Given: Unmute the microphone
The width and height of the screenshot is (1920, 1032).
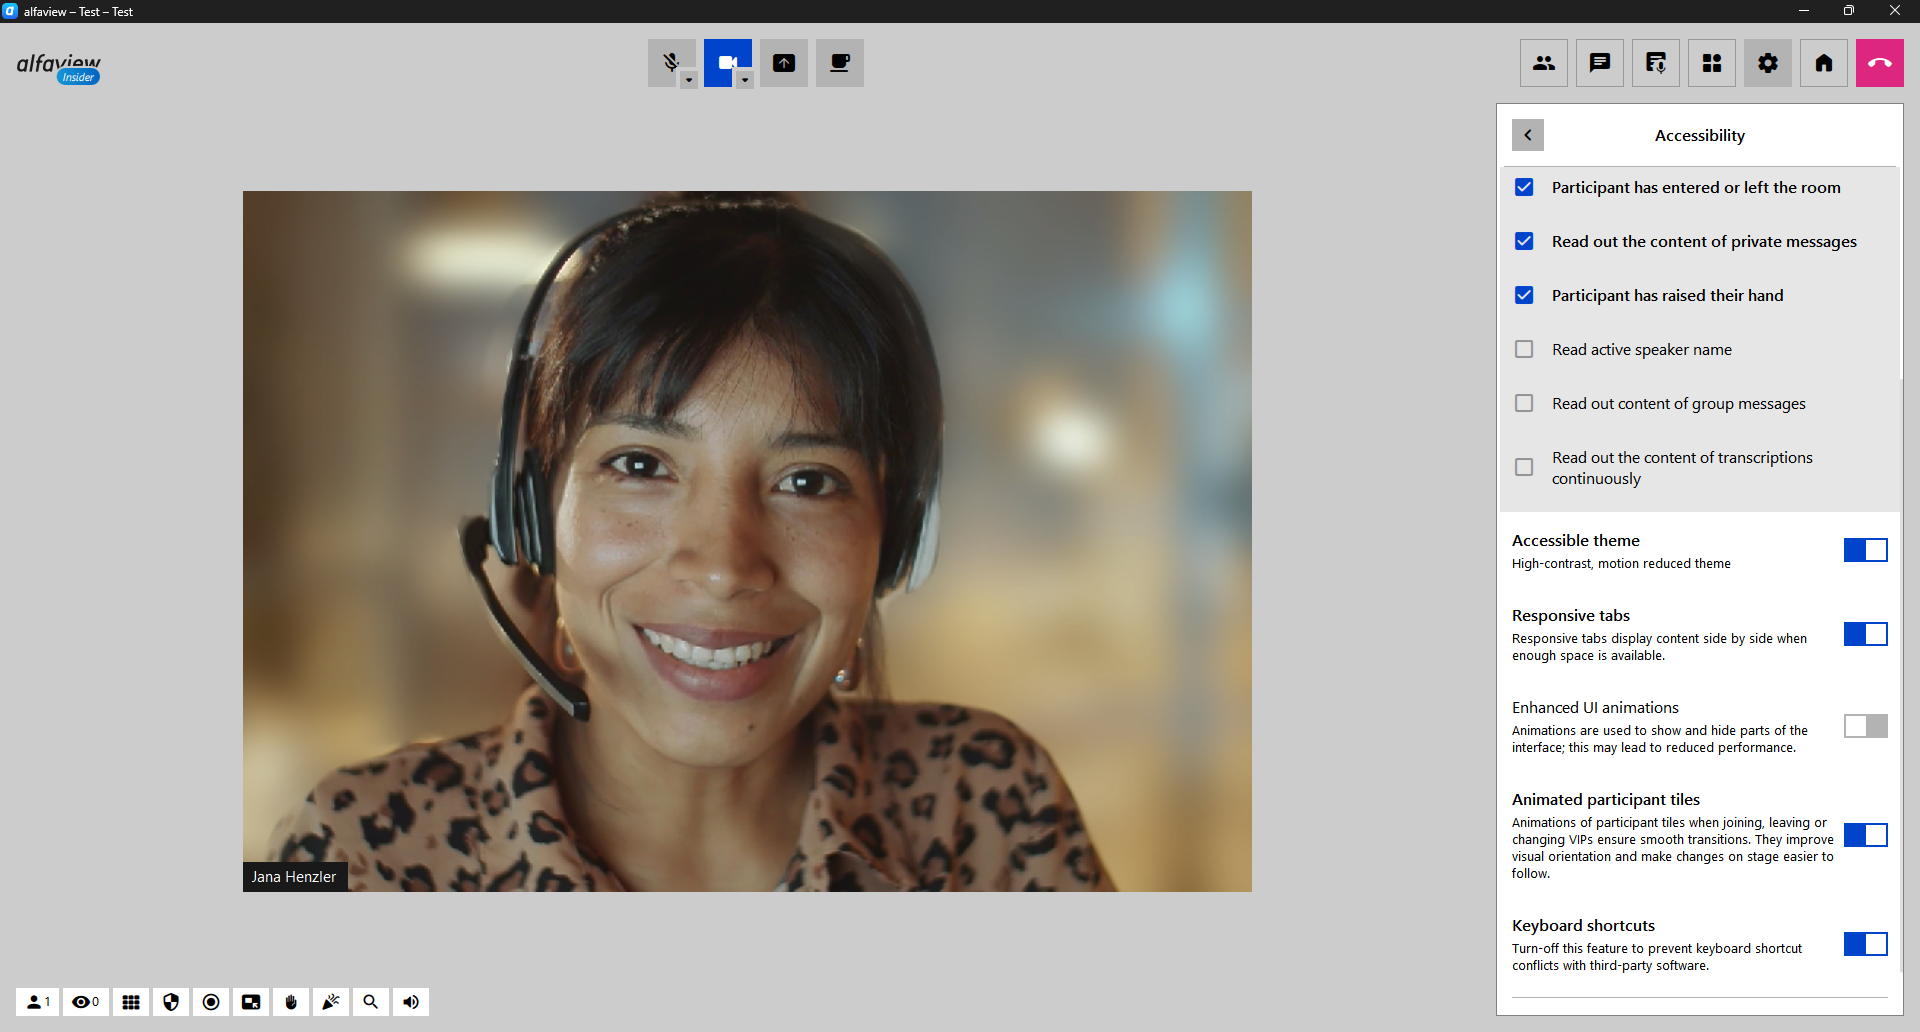Looking at the screenshot, I should tap(669, 62).
